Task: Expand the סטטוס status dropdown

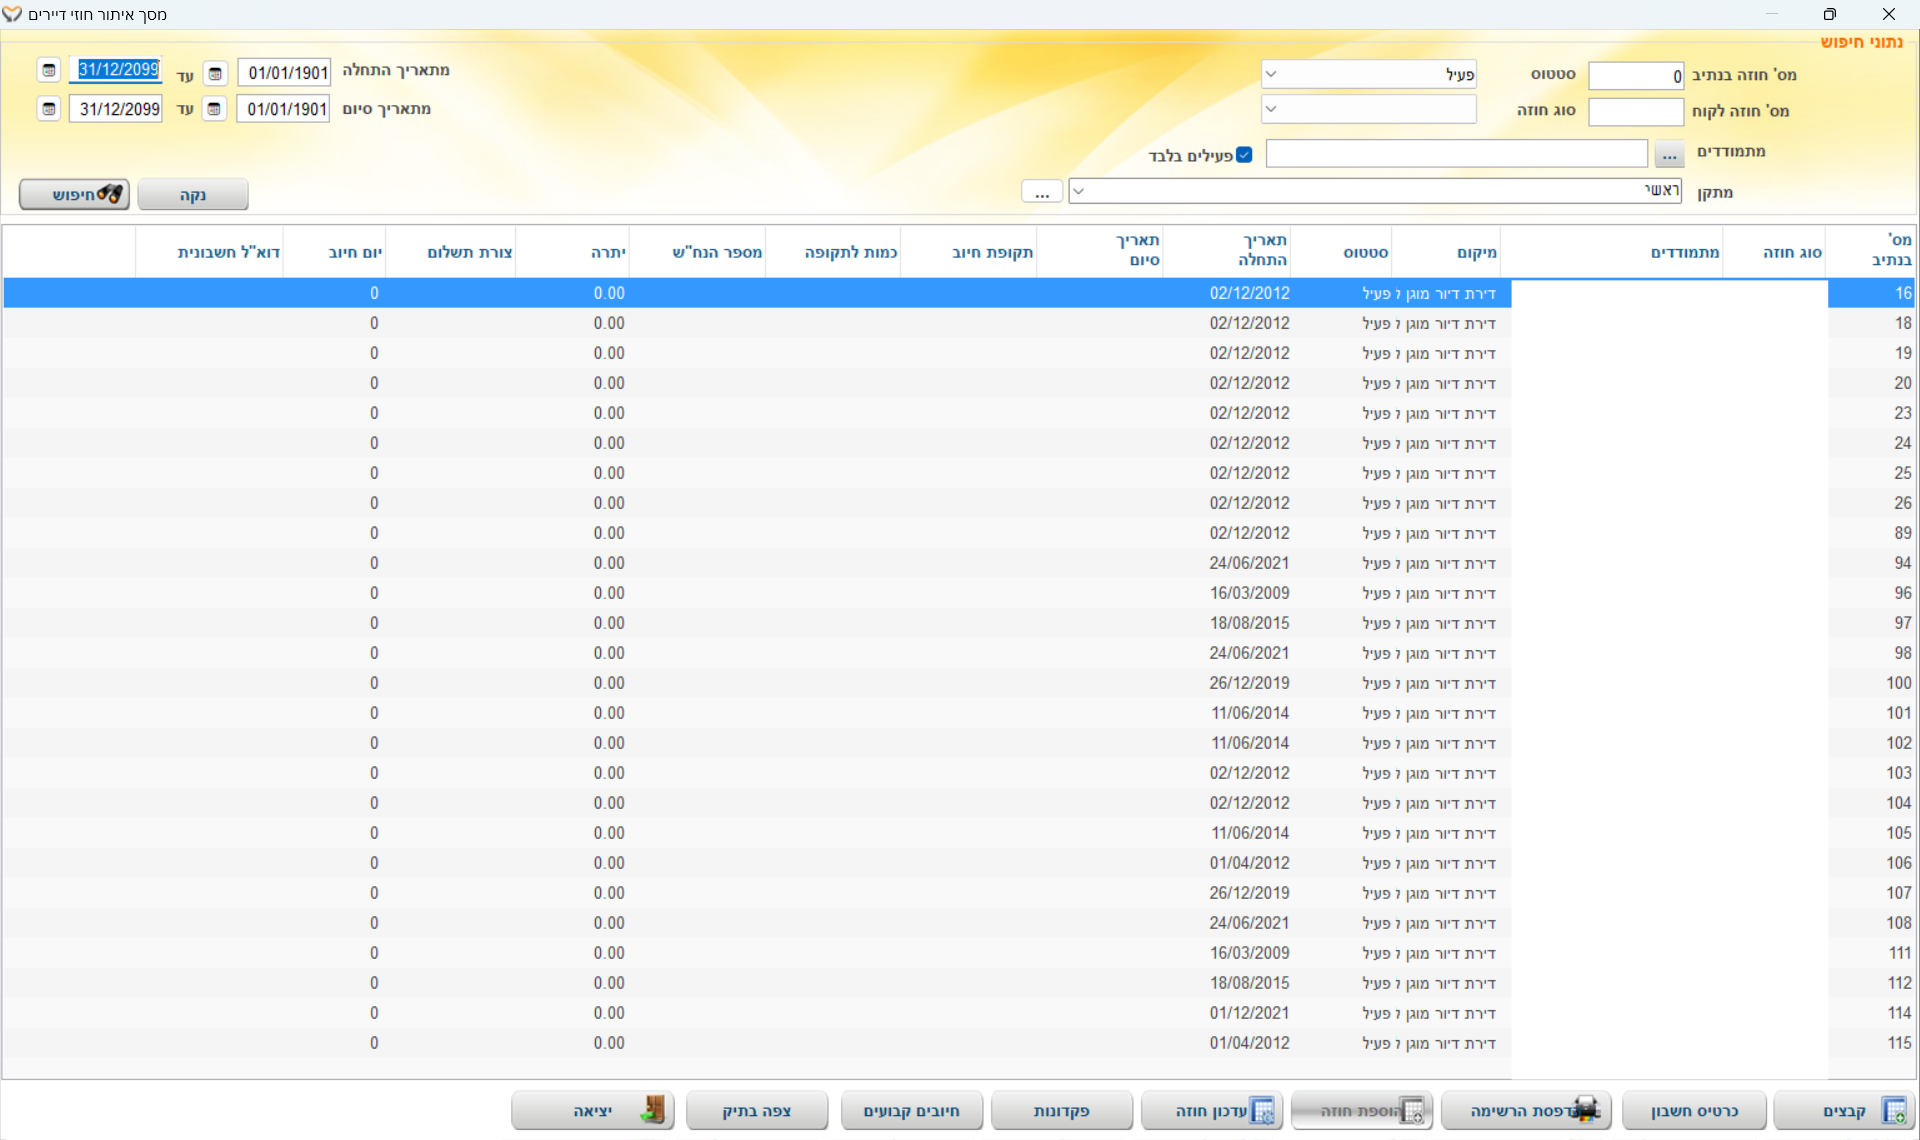Action: 1271,74
